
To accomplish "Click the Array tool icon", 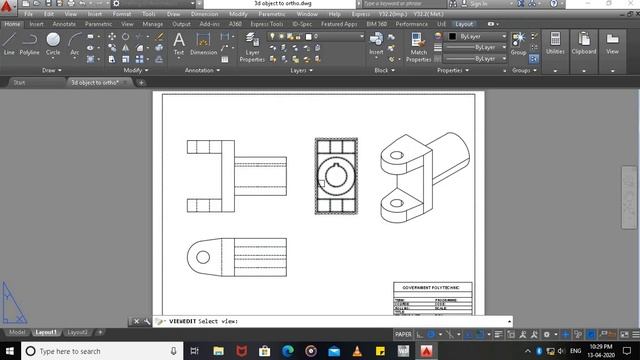I will (x=140, y=59).
